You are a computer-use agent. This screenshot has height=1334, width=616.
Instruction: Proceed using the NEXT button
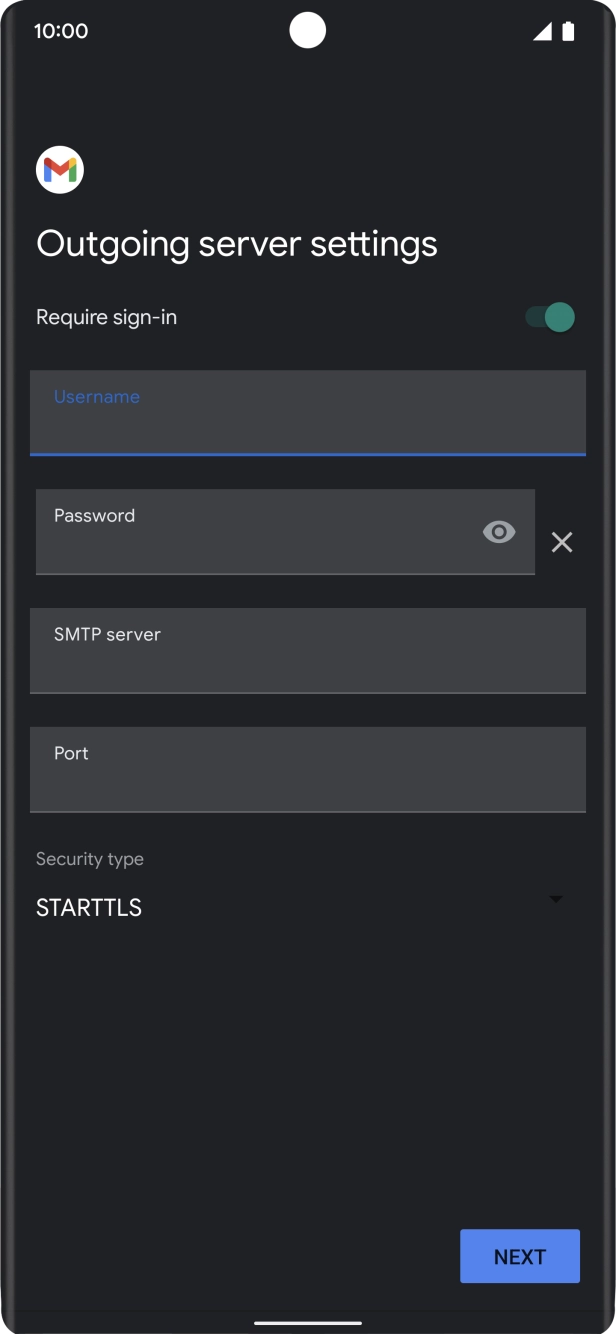[x=519, y=1256]
